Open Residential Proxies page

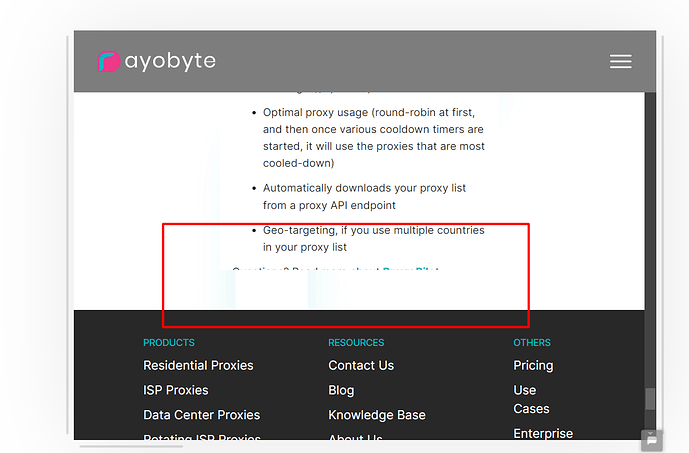(x=198, y=365)
